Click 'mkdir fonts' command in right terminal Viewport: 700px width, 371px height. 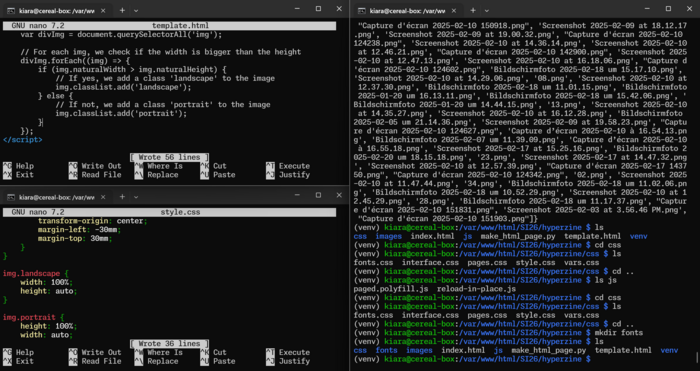(x=619, y=333)
